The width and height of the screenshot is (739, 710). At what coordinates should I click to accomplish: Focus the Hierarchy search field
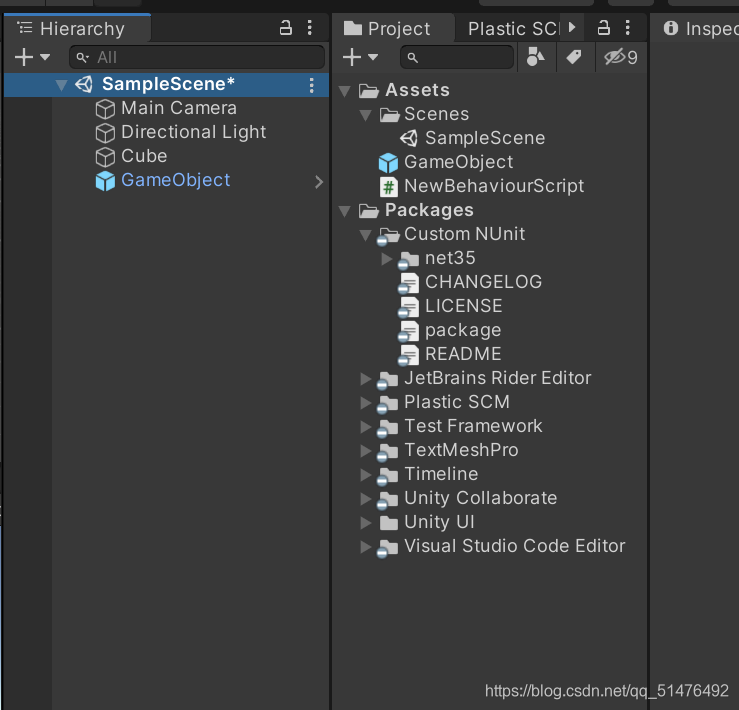coord(197,58)
